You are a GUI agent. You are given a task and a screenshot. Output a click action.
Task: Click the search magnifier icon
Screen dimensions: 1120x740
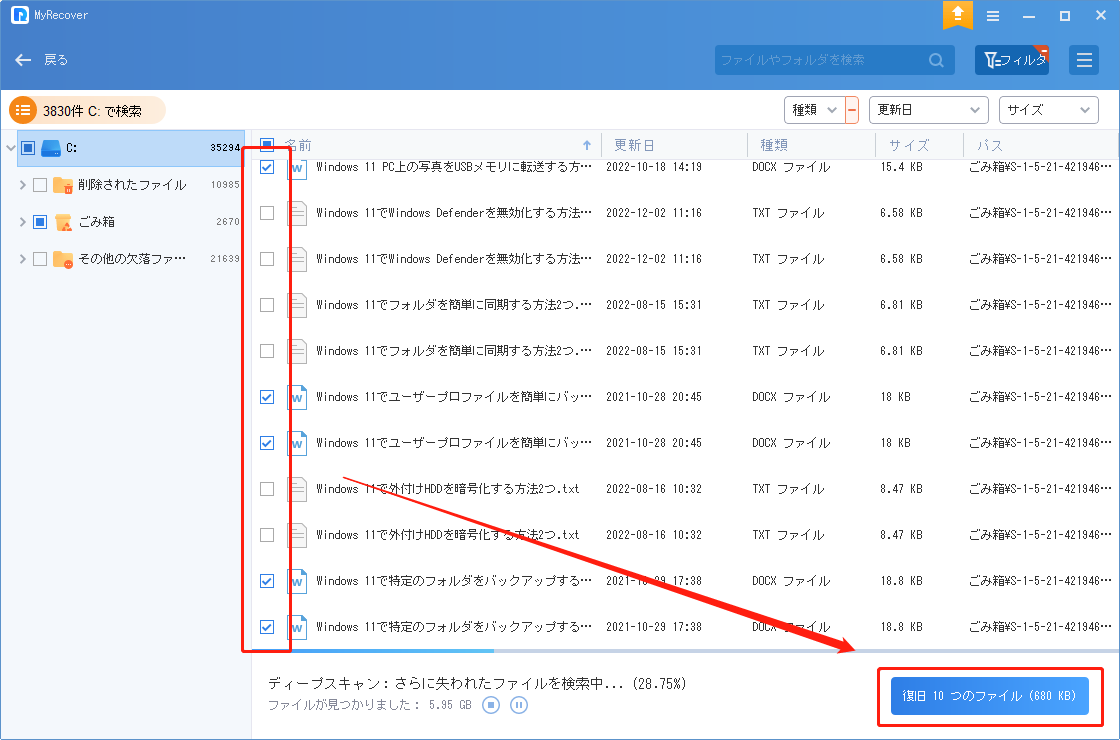coord(936,60)
